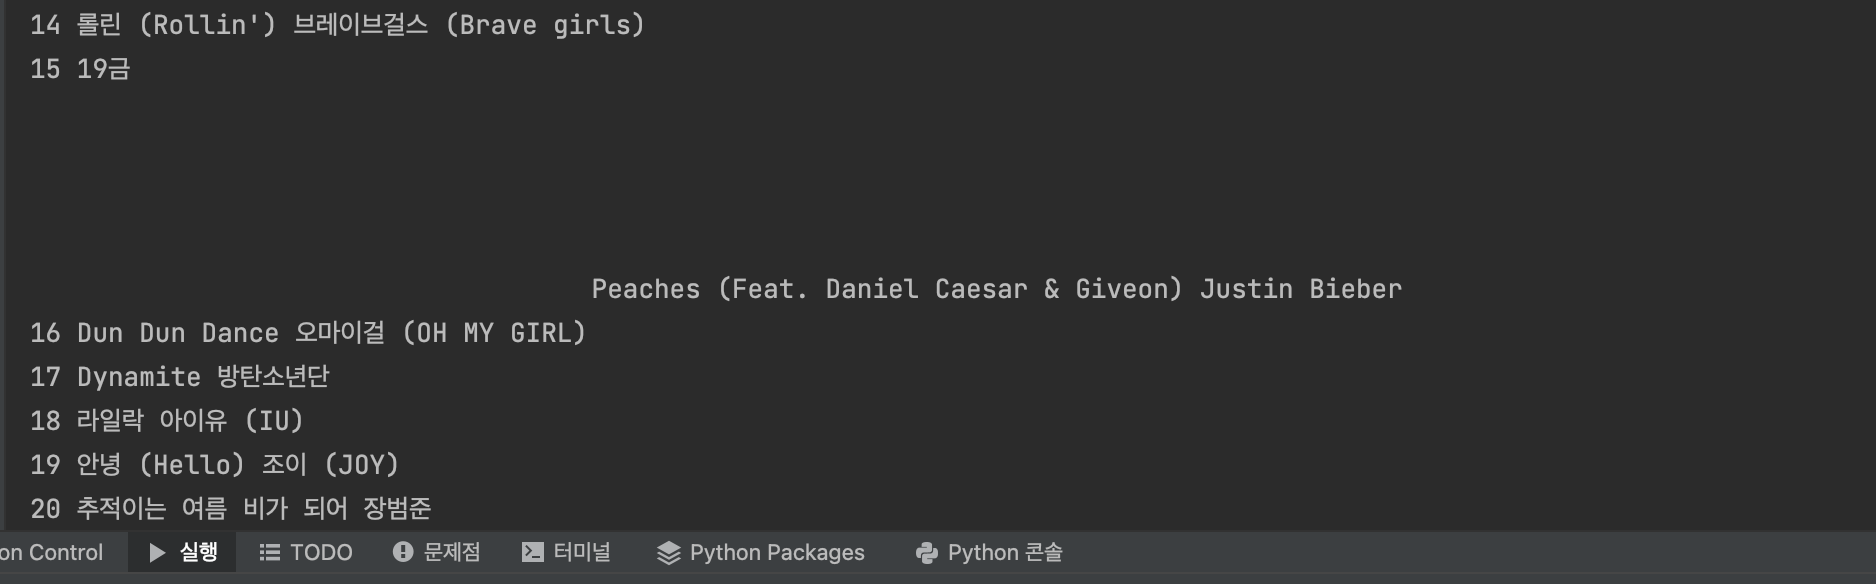Click the TODO list icon
Image resolution: width=1876 pixels, height=584 pixels.
pyautogui.click(x=269, y=552)
